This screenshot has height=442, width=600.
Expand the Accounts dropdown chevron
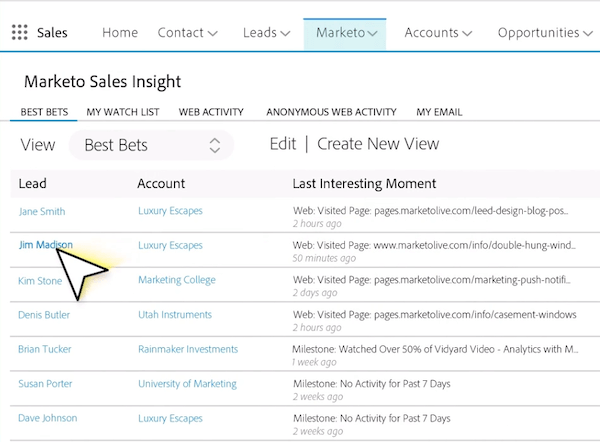pyautogui.click(x=467, y=34)
